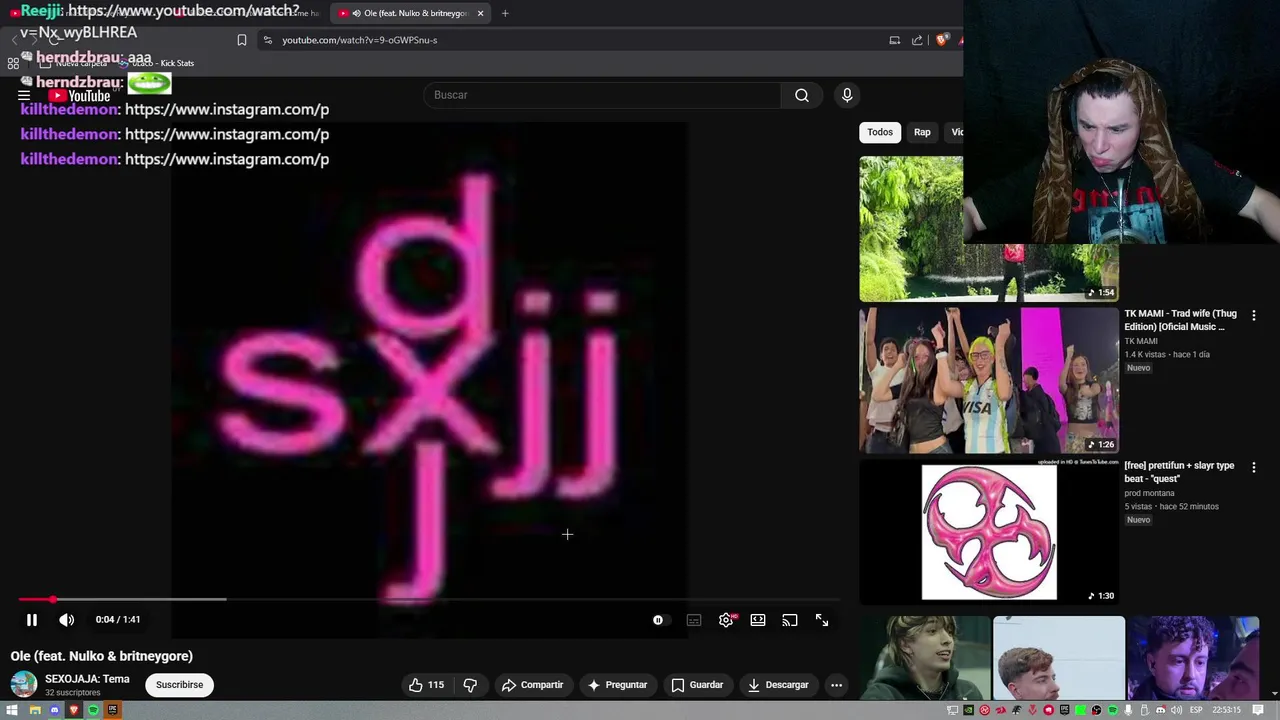Start voice search with the microphone

[847, 95]
